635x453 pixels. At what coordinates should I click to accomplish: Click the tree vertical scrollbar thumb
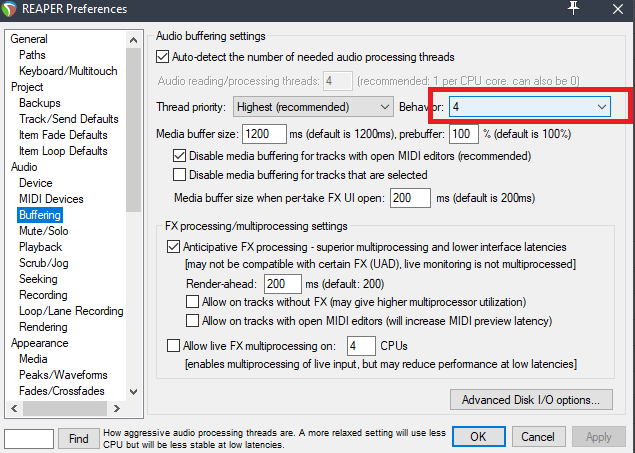[133, 130]
